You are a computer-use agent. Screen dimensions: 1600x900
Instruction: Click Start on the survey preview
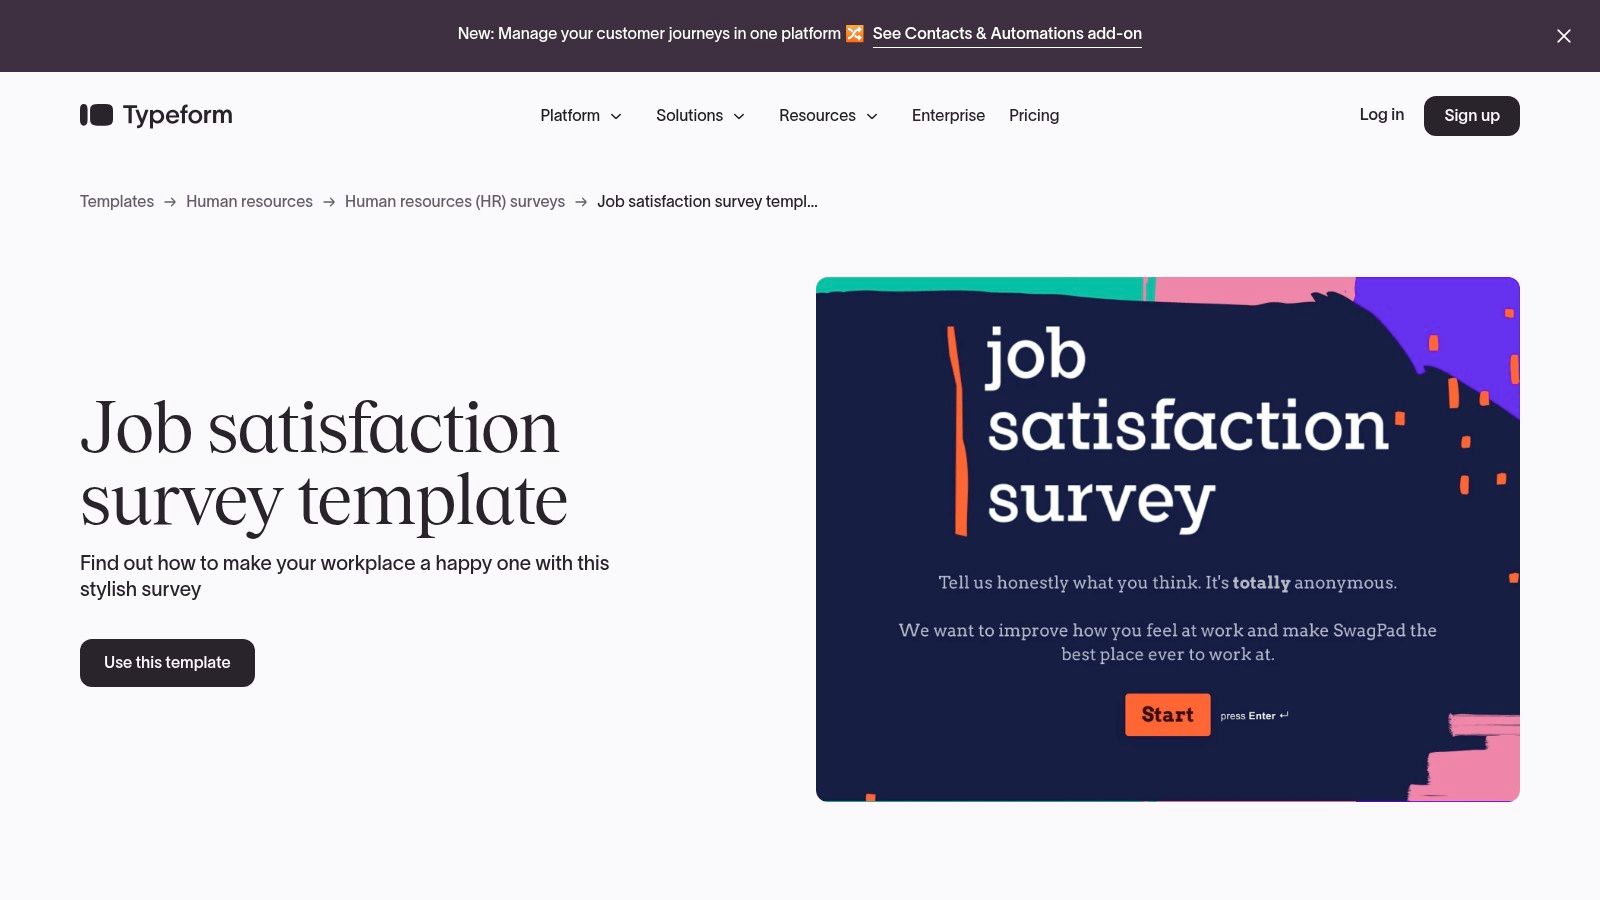tap(1167, 714)
